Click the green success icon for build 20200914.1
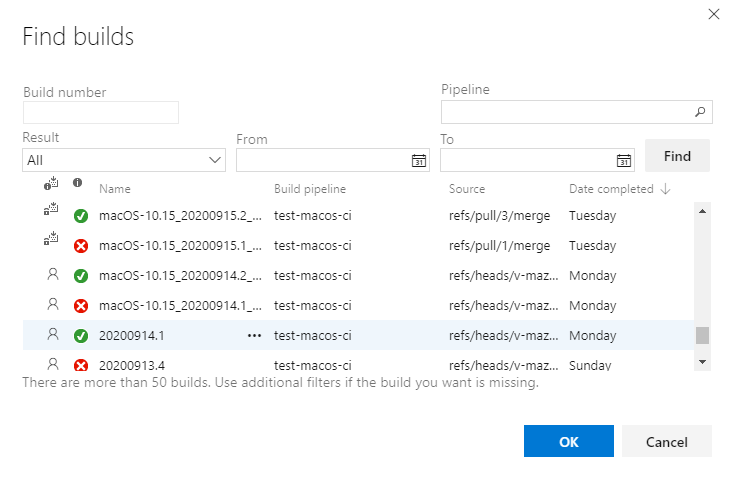 (x=81, y=336)
